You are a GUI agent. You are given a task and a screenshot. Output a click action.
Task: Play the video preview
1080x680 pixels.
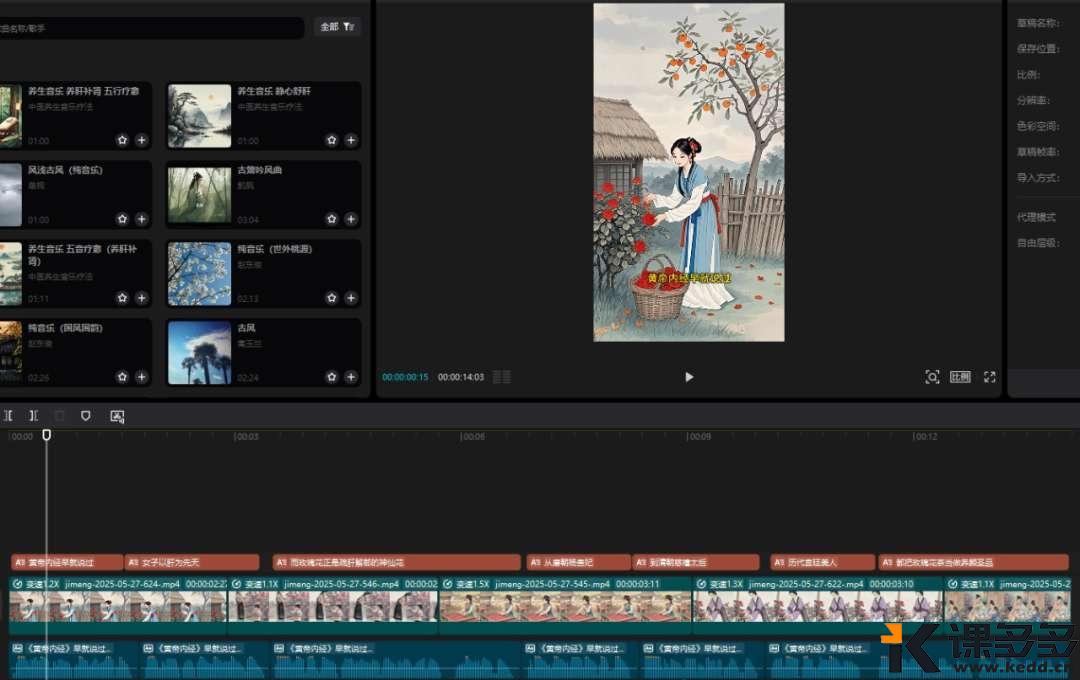pyautogui.click(x=688, y=377)
